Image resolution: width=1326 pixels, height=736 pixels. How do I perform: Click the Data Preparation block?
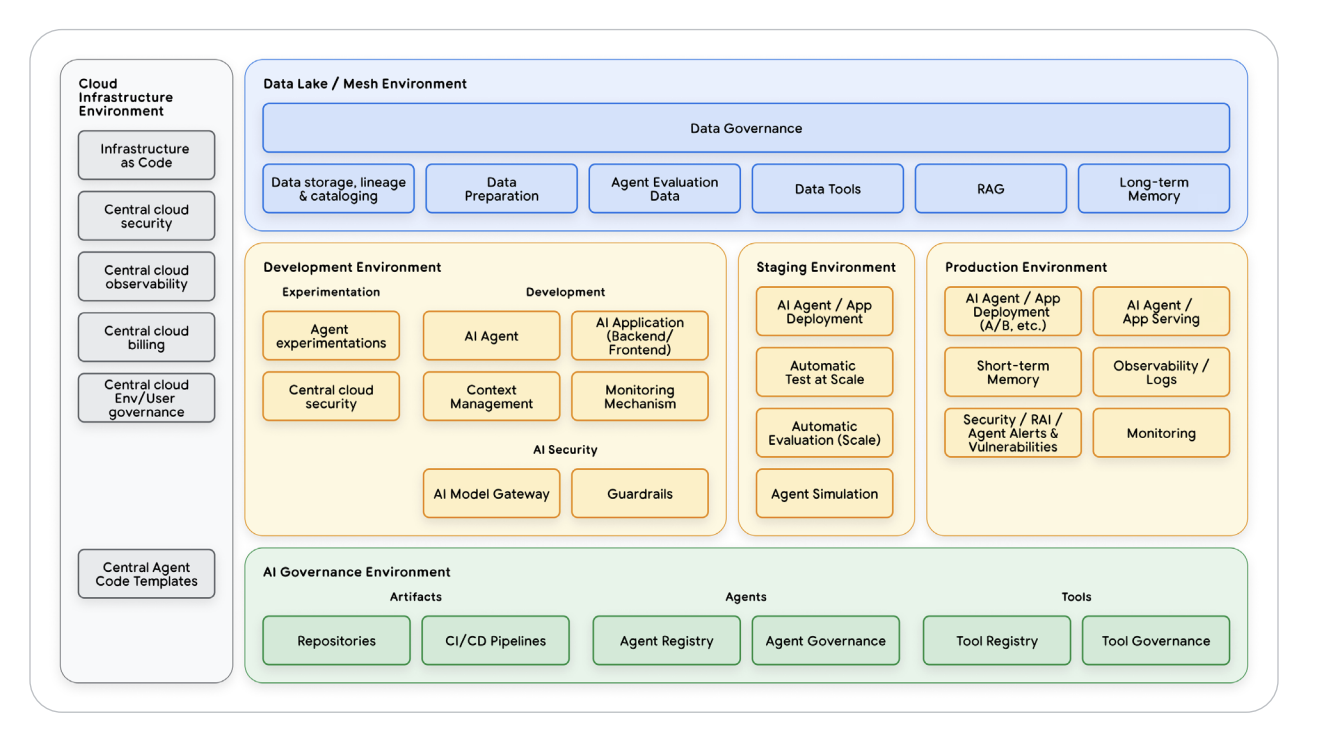pyautogui.click(x=501, y=188)
